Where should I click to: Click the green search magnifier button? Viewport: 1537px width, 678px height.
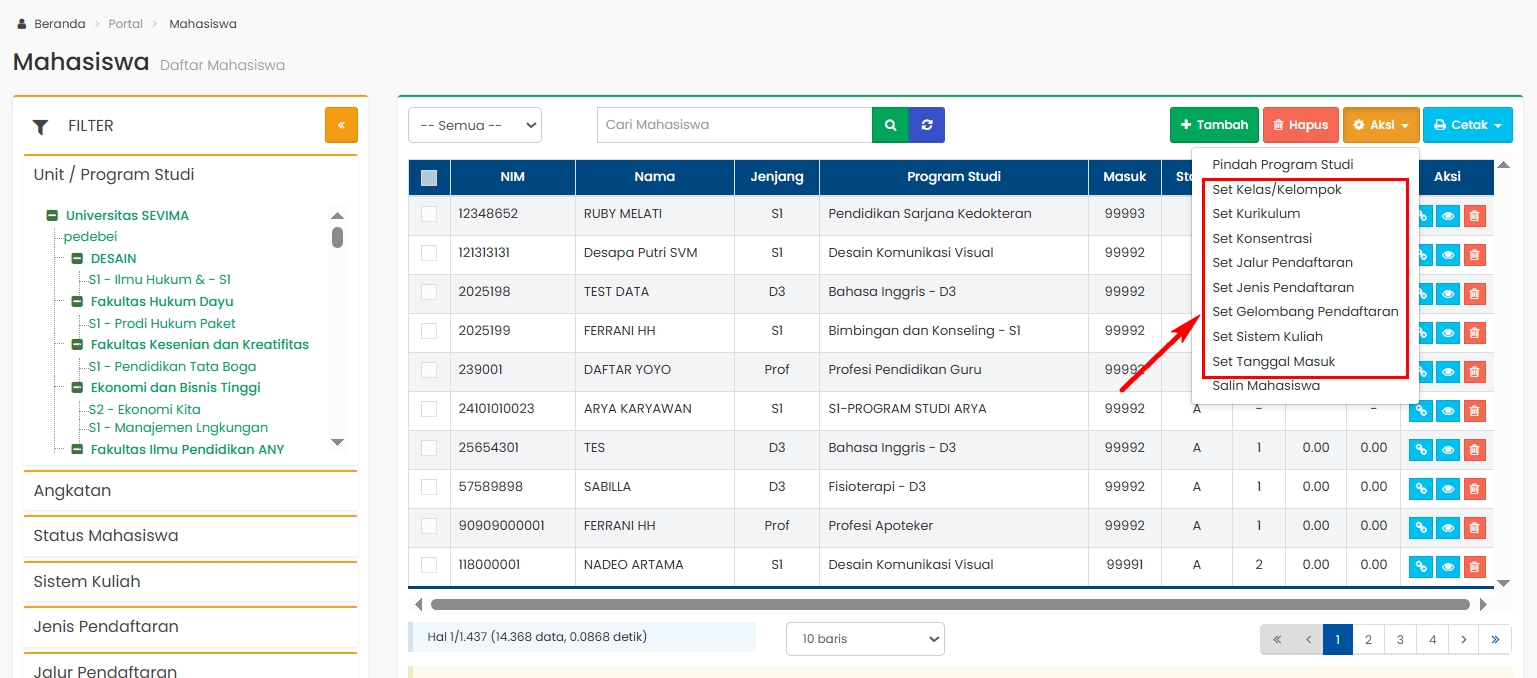pyautogui.click(x=890, y=125)
